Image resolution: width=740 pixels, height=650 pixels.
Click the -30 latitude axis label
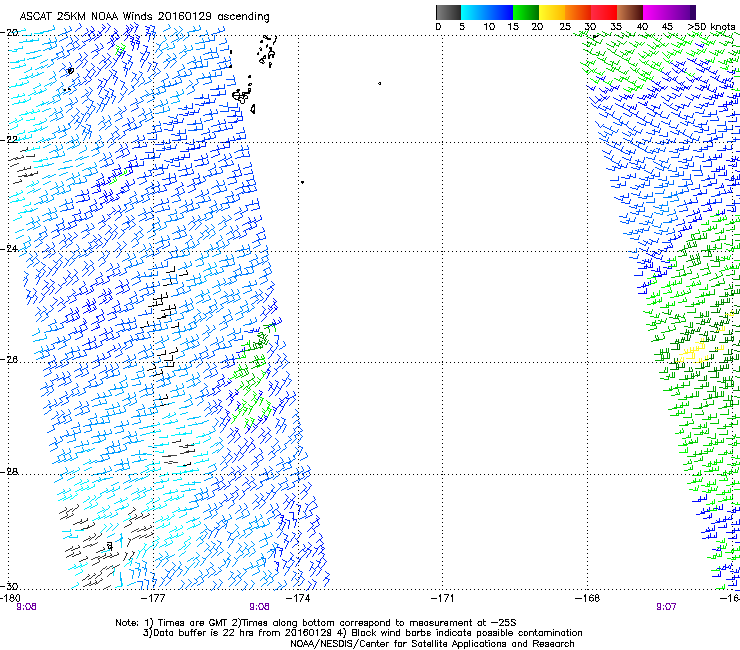pyautogui.click(x=10, y=586)
